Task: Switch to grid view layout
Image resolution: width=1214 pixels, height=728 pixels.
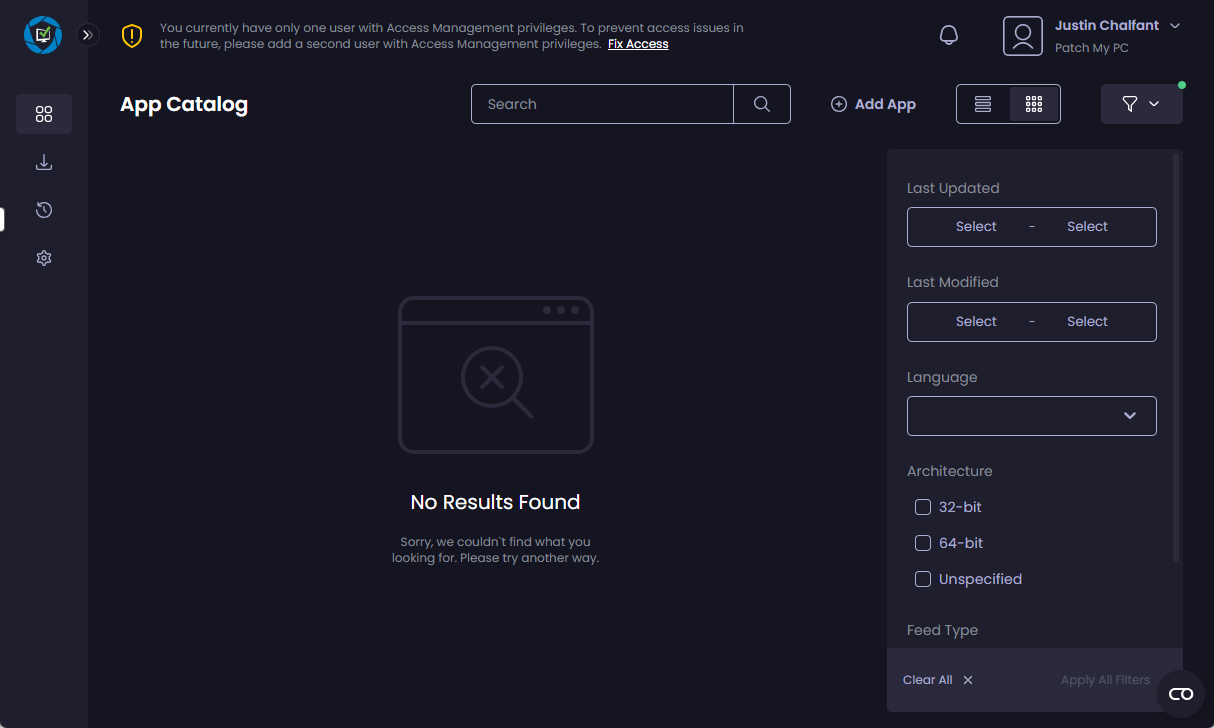Action: pos(1034,104)
